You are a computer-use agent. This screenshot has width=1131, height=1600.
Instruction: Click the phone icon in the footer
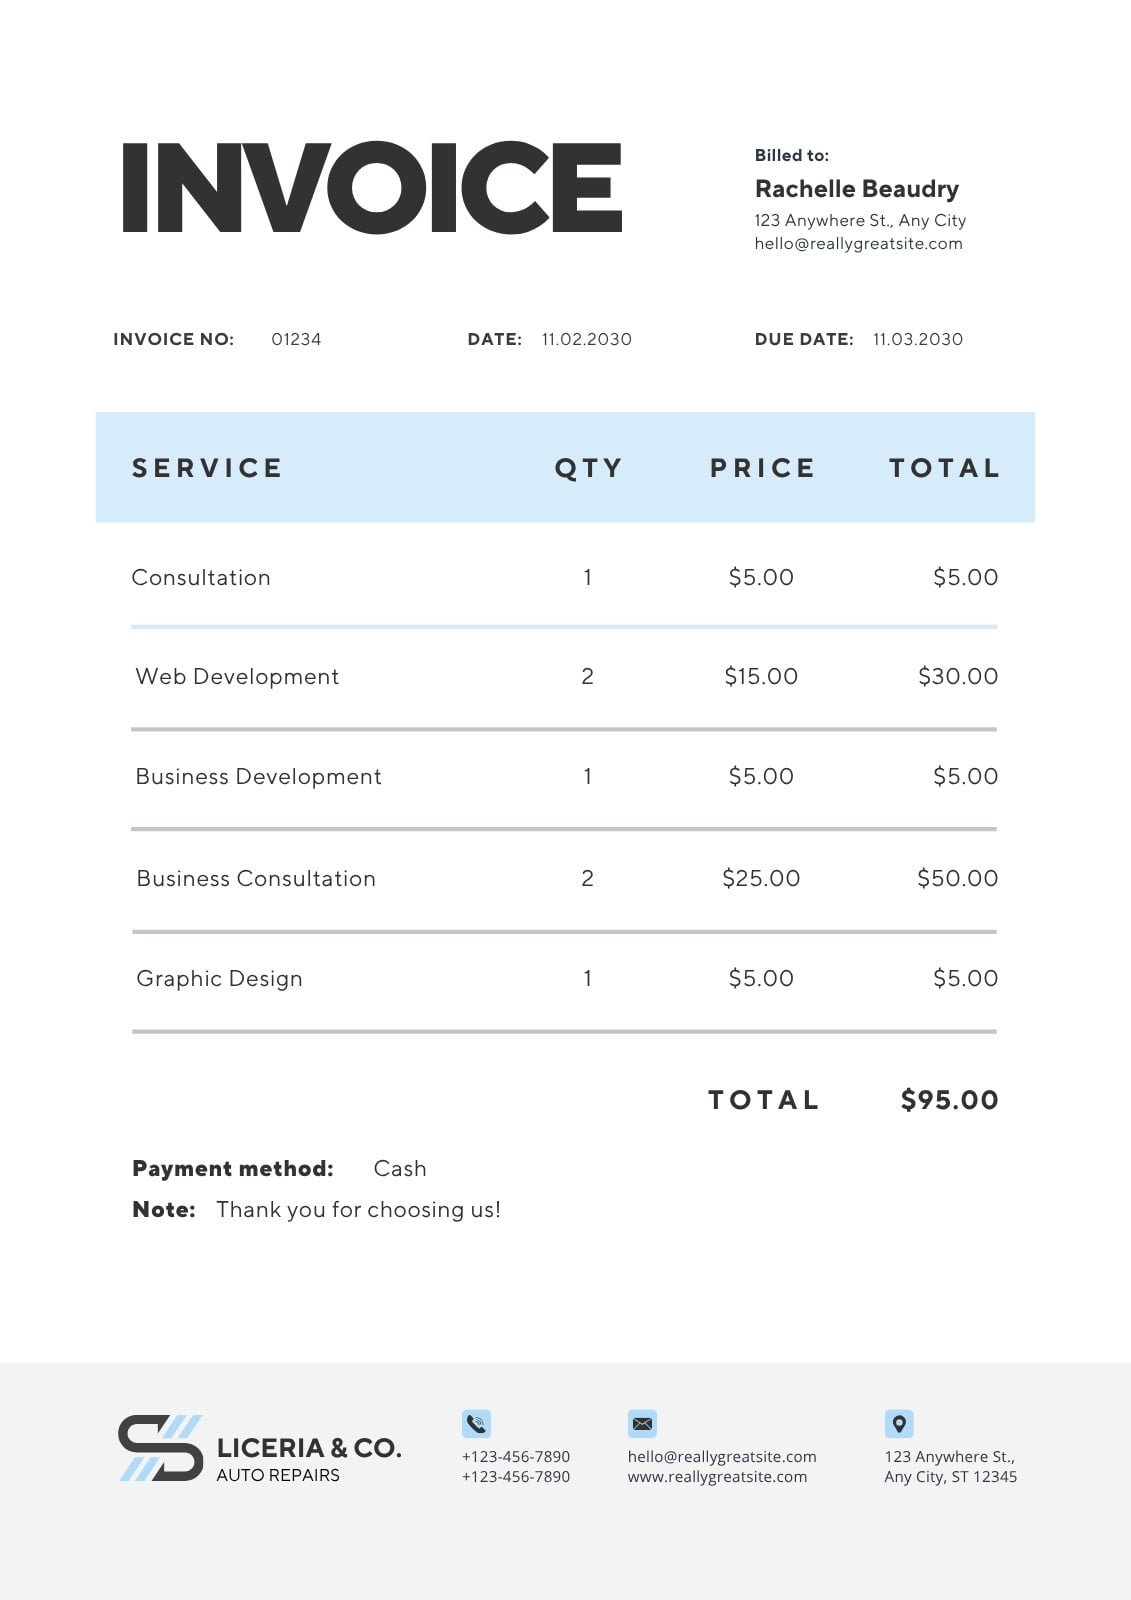476,1423
